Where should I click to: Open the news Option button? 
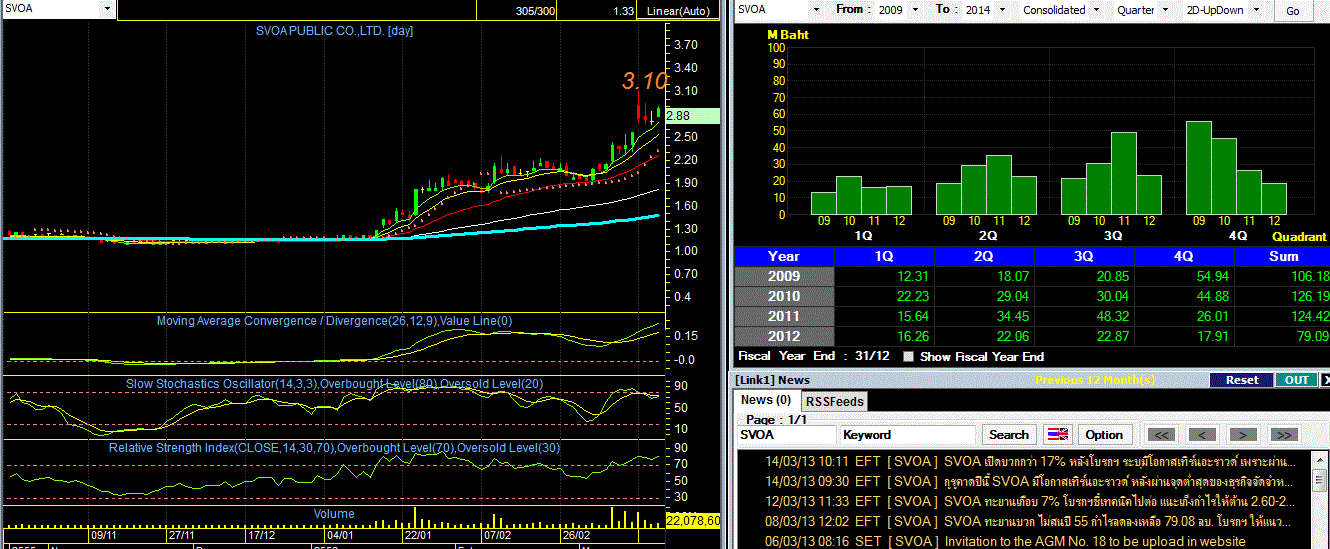click(x=1104, y=435)
